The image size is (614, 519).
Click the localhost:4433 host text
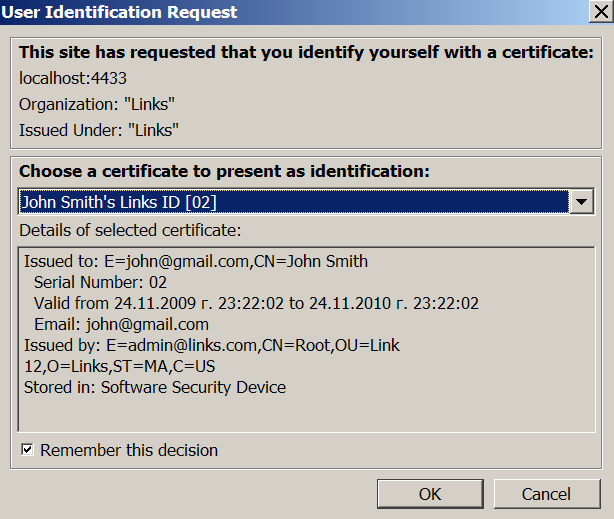point(73,78)
